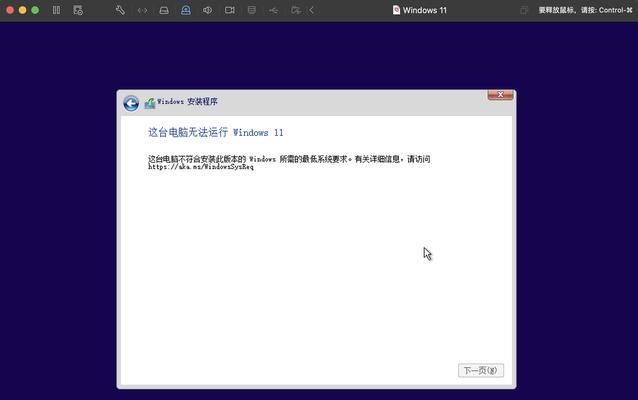Open the hard disk device icon
The height and width of the screenshot is (400, 638).
click(x=164, y=11)
